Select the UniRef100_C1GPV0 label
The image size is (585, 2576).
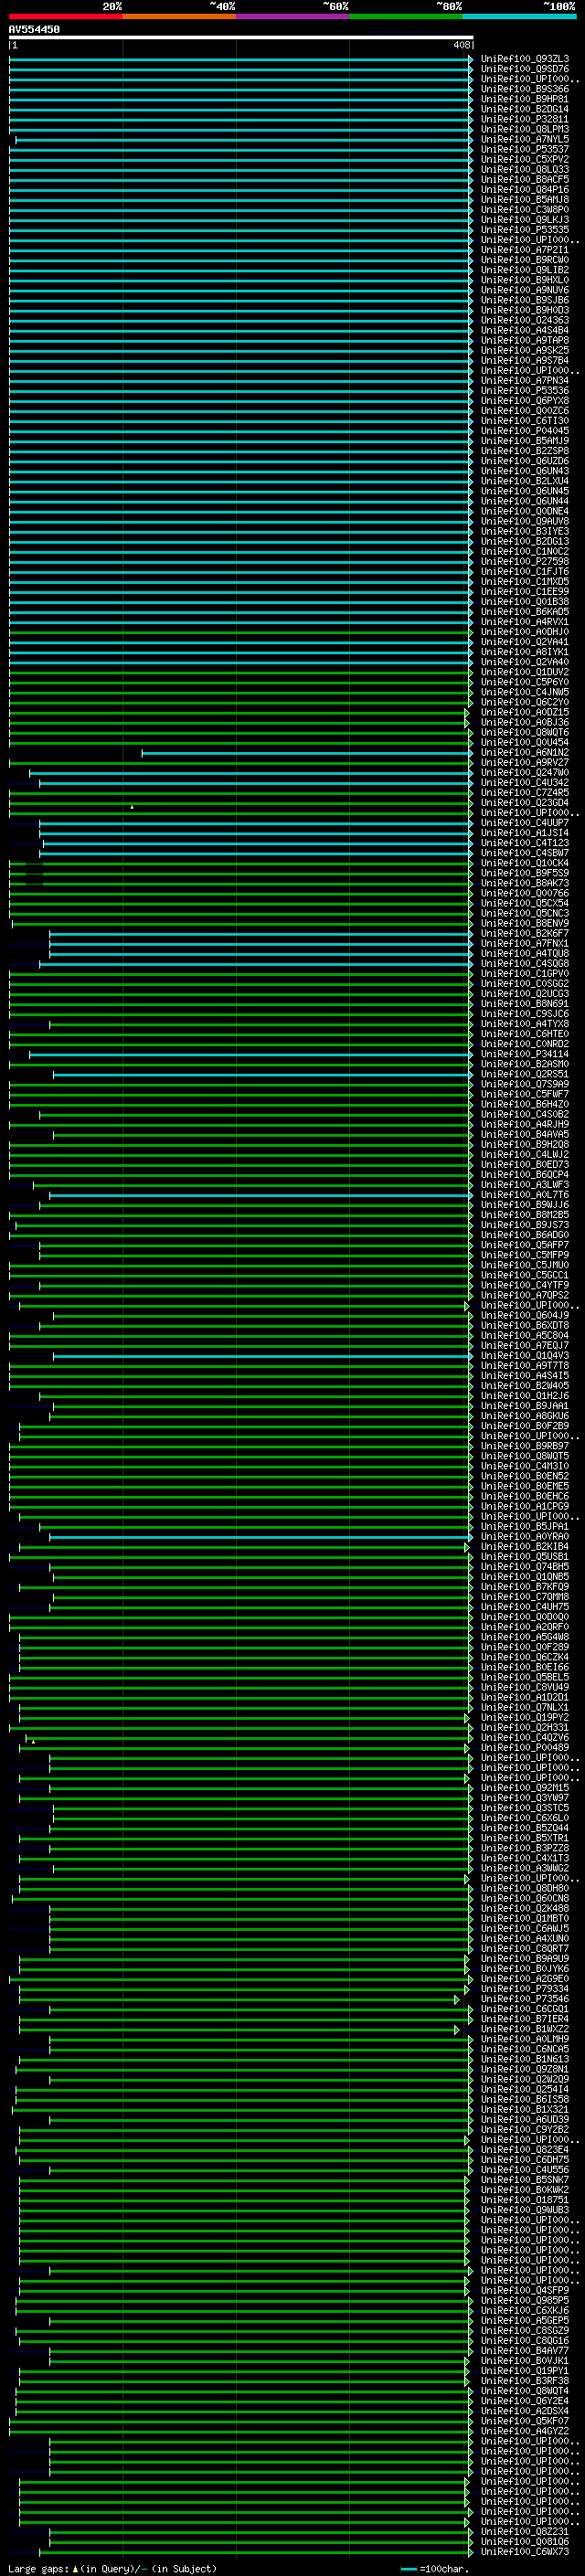coord(524,973)
